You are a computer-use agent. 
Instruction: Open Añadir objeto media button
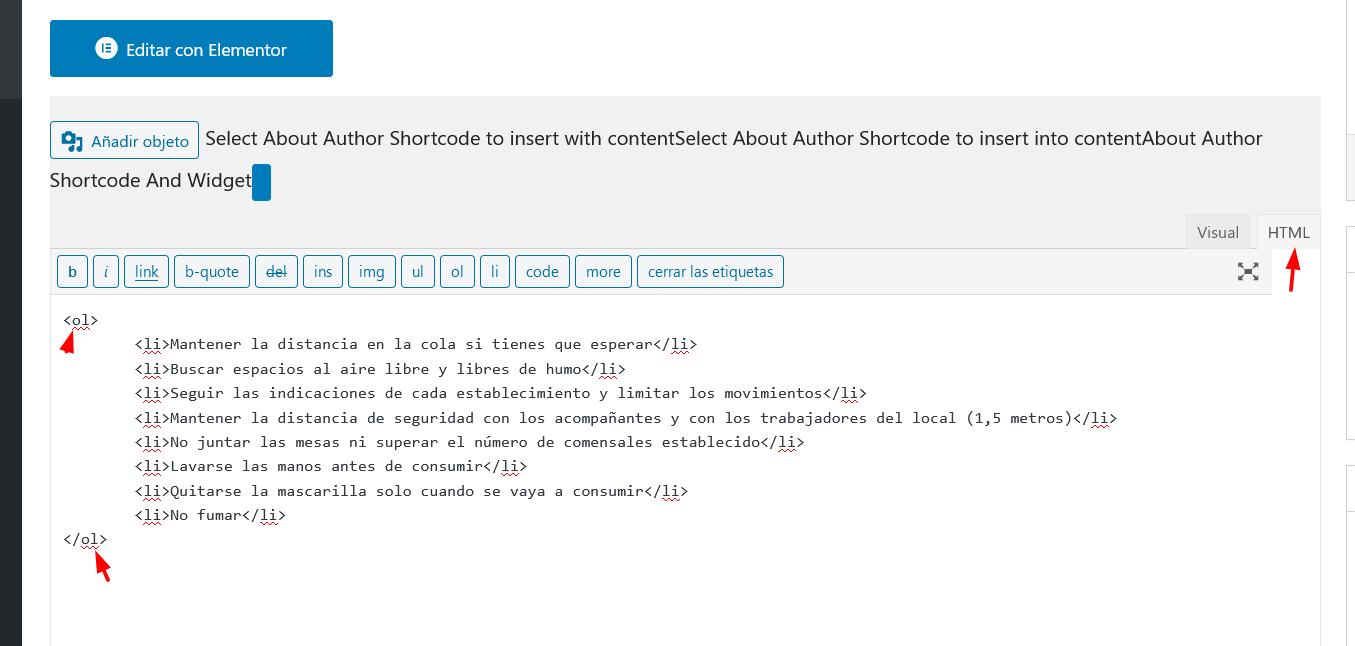(125, 141)
